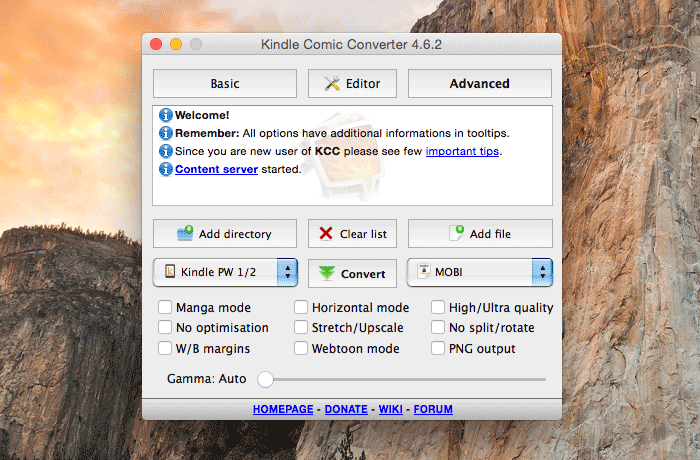Check the Stretch/Upscale option

(301, 327)
